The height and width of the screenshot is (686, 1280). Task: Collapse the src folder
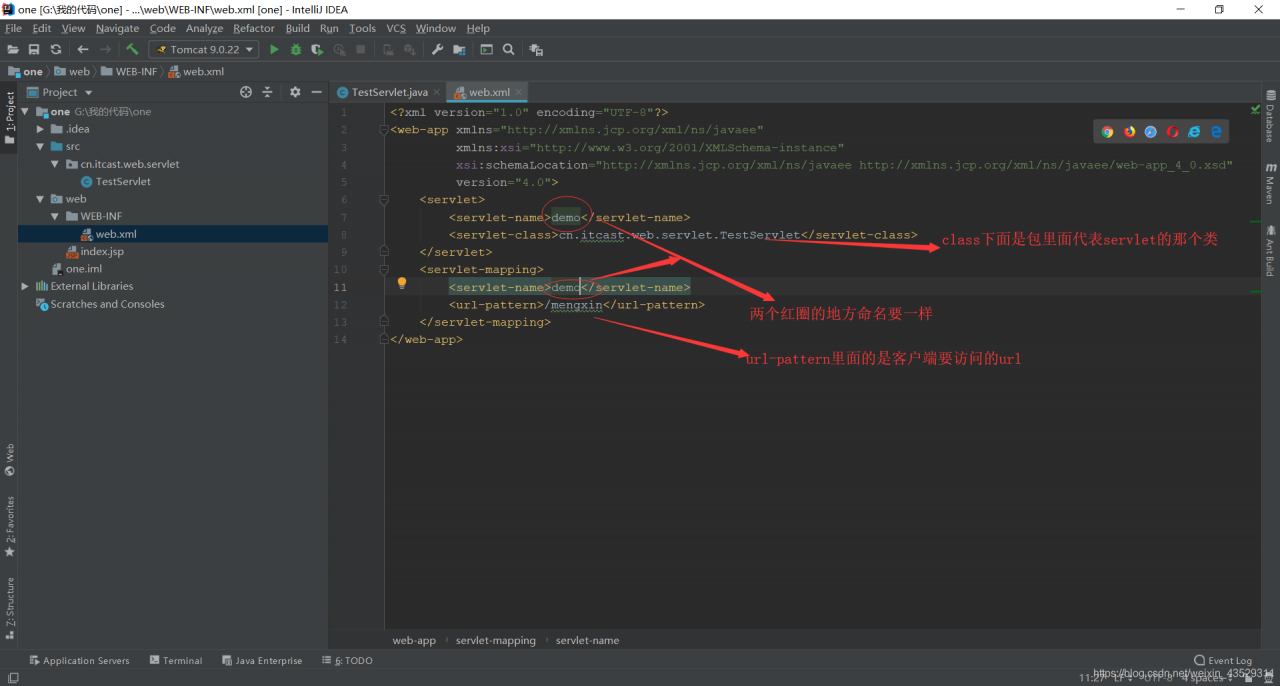click(x=40, y=146)
